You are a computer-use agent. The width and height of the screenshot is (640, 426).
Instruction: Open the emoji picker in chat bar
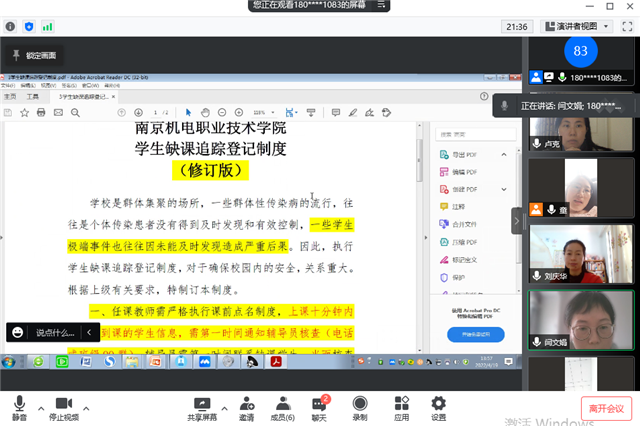point(19,332)
